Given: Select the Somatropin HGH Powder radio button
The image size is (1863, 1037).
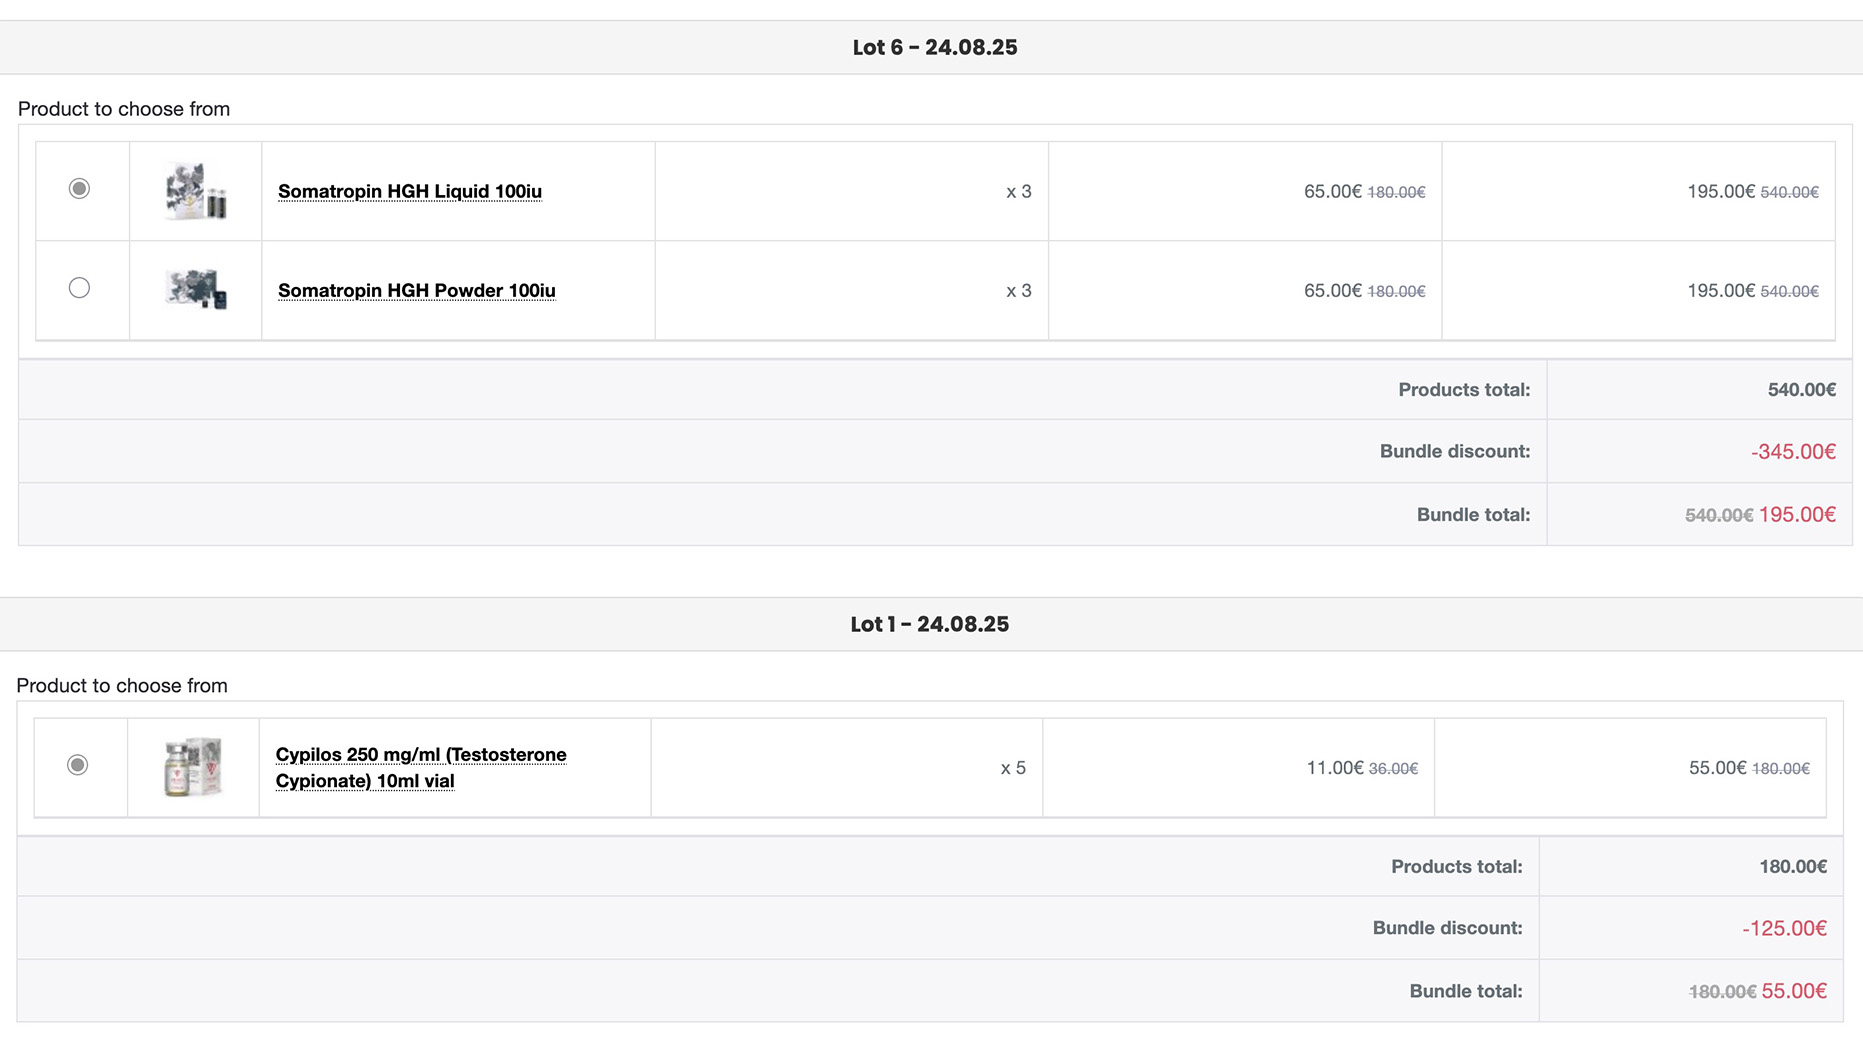Looking at the screenshot, I should 79,288.
